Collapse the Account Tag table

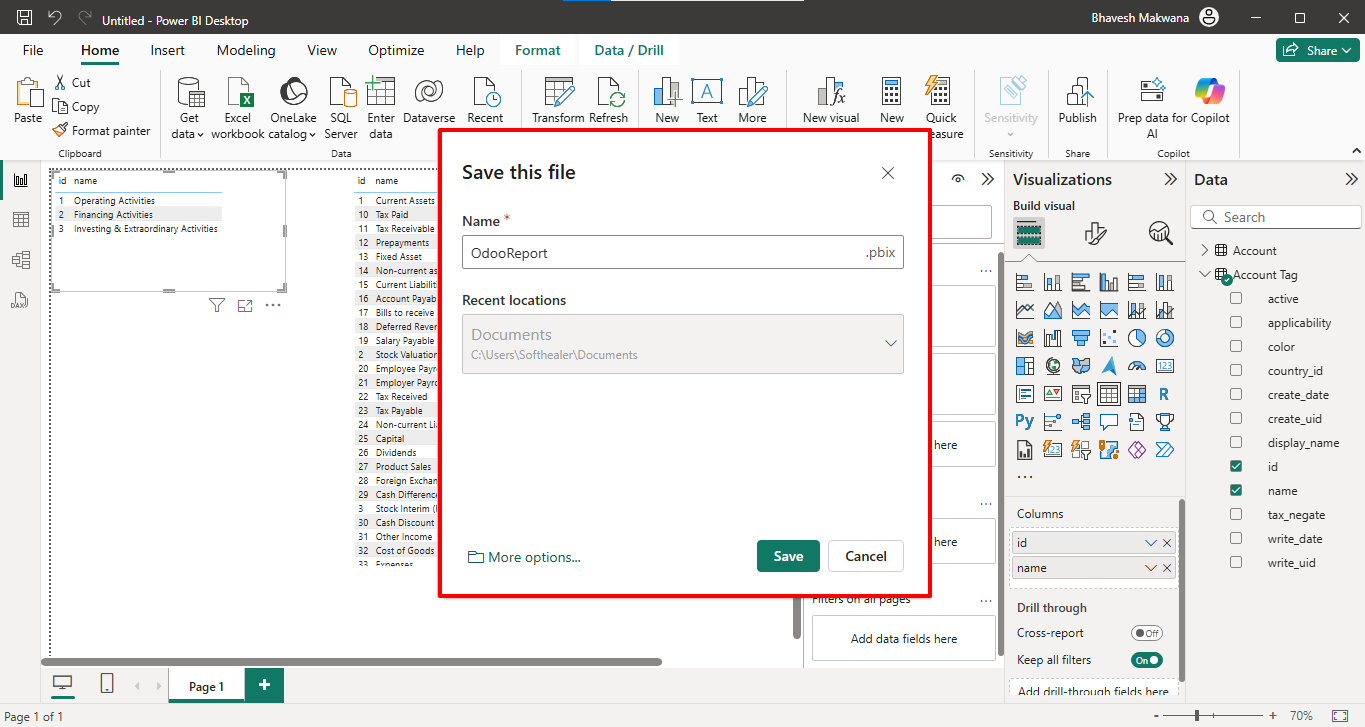pos(1204,275)
